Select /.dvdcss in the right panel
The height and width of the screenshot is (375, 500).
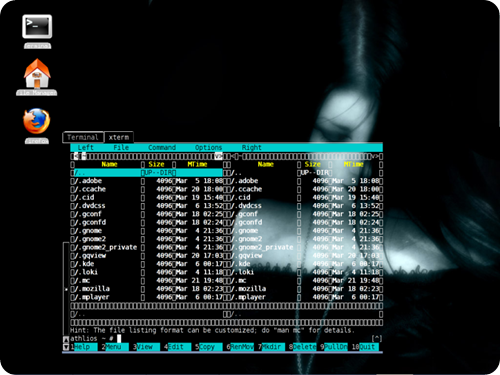tap(305, 206)
